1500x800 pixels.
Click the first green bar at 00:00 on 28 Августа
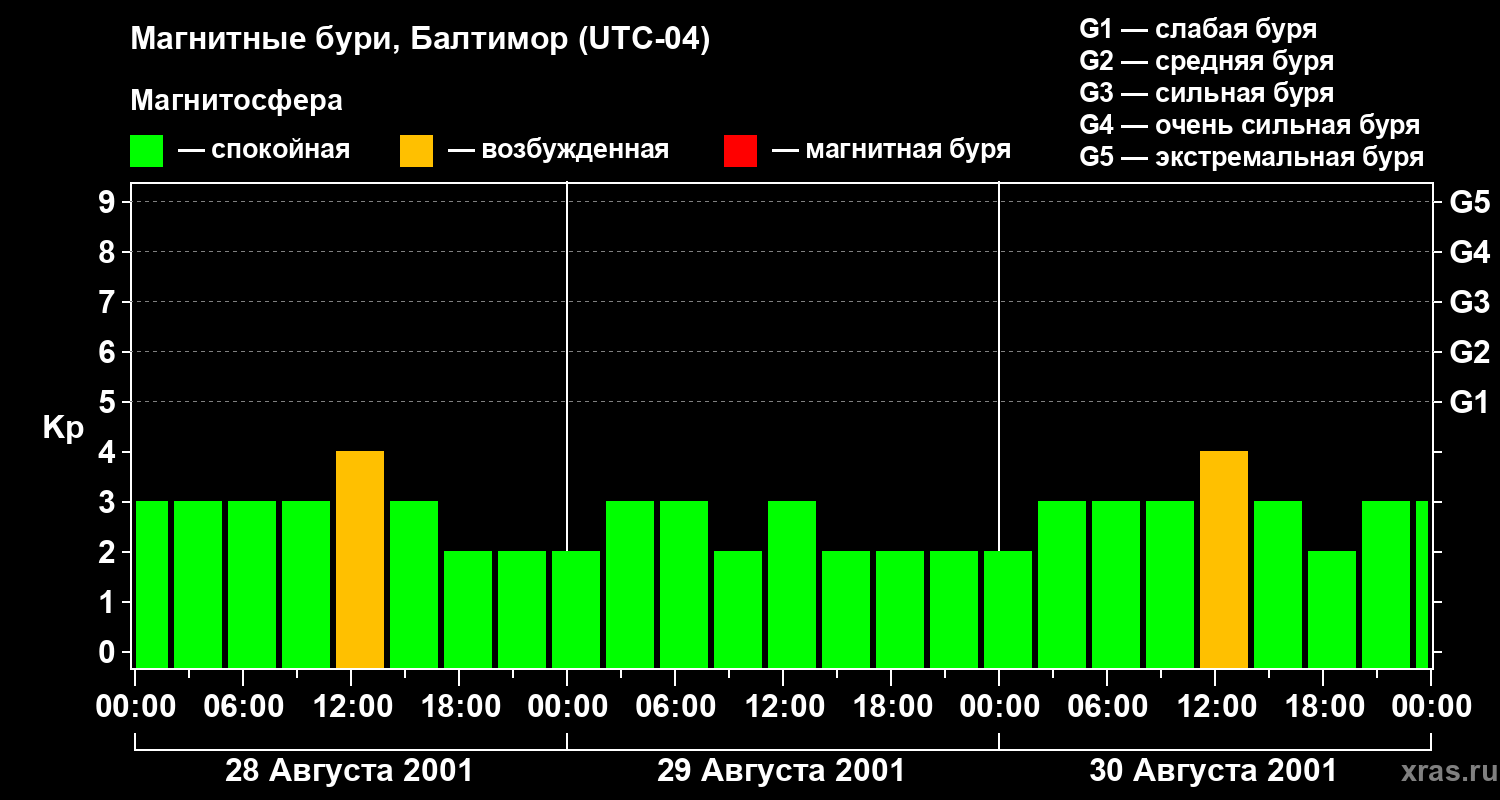[152, 585]
